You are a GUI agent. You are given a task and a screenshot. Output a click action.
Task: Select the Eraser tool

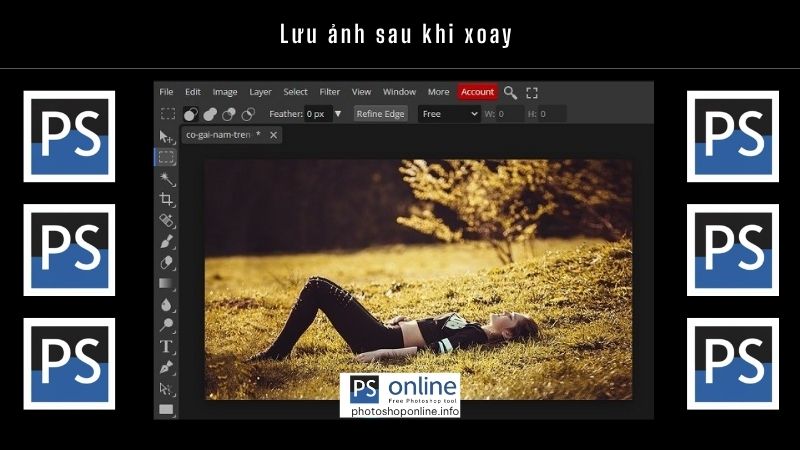click(x=167, y=263)
